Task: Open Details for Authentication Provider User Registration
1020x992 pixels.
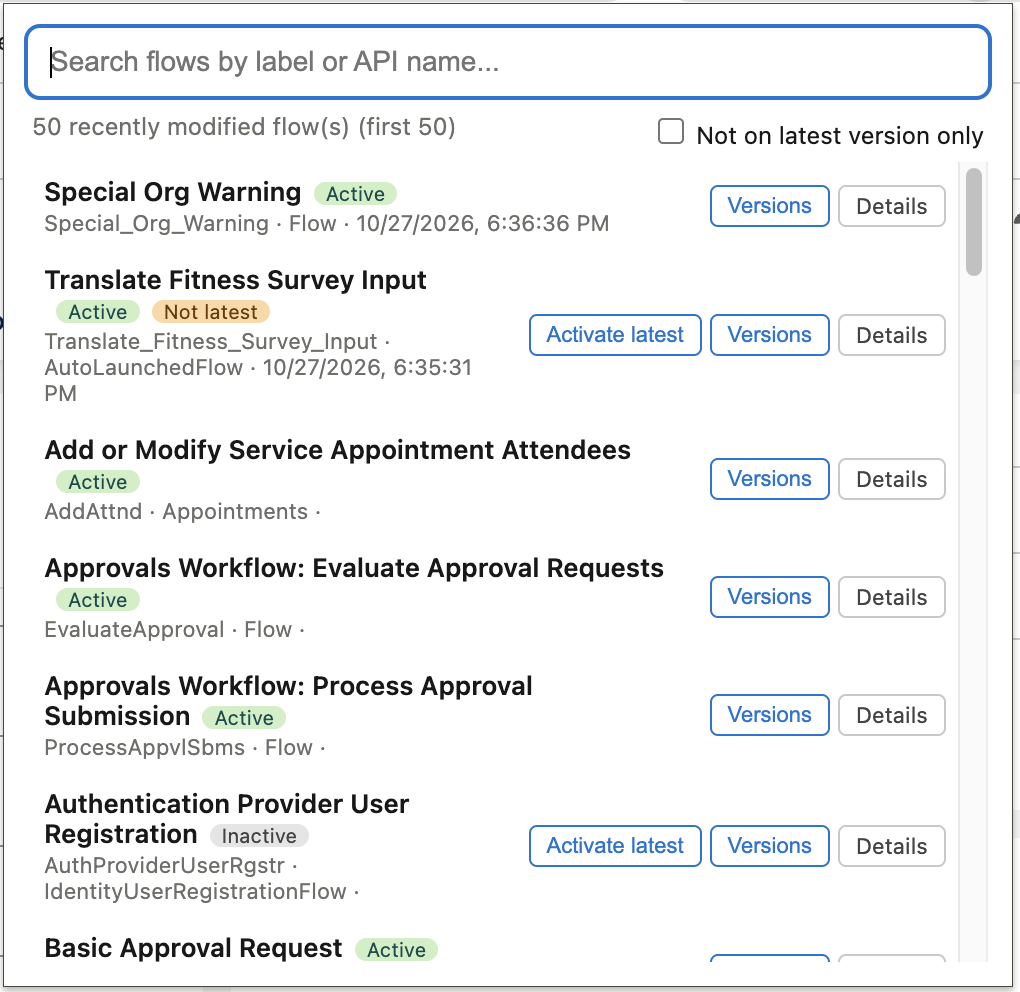Action: click(x=891, y=846)
